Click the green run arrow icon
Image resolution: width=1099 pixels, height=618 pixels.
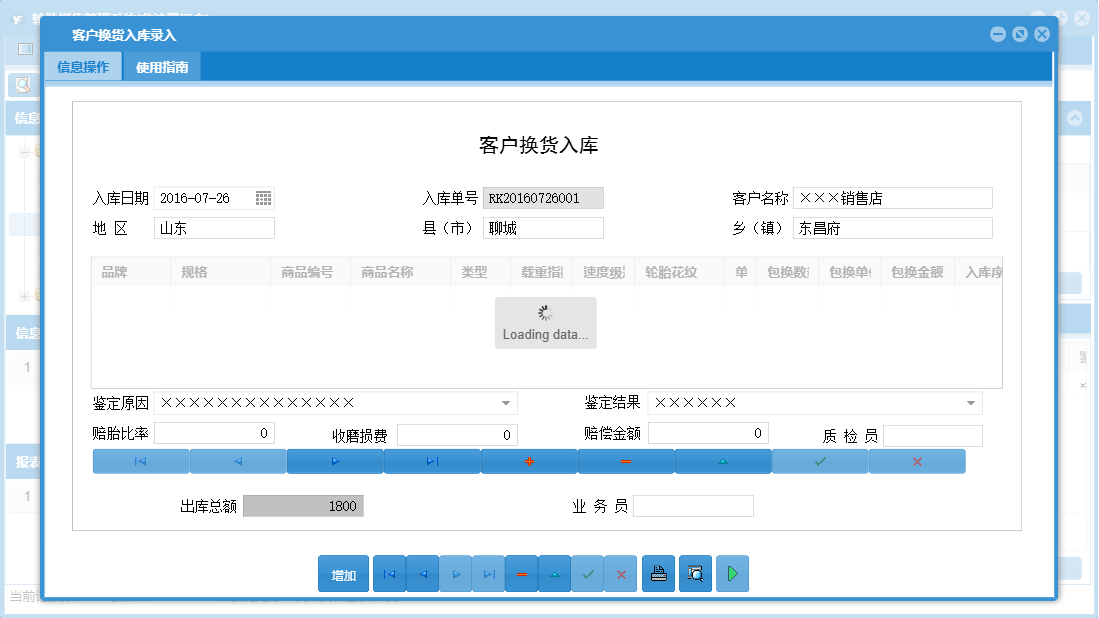tap(732, 574)
